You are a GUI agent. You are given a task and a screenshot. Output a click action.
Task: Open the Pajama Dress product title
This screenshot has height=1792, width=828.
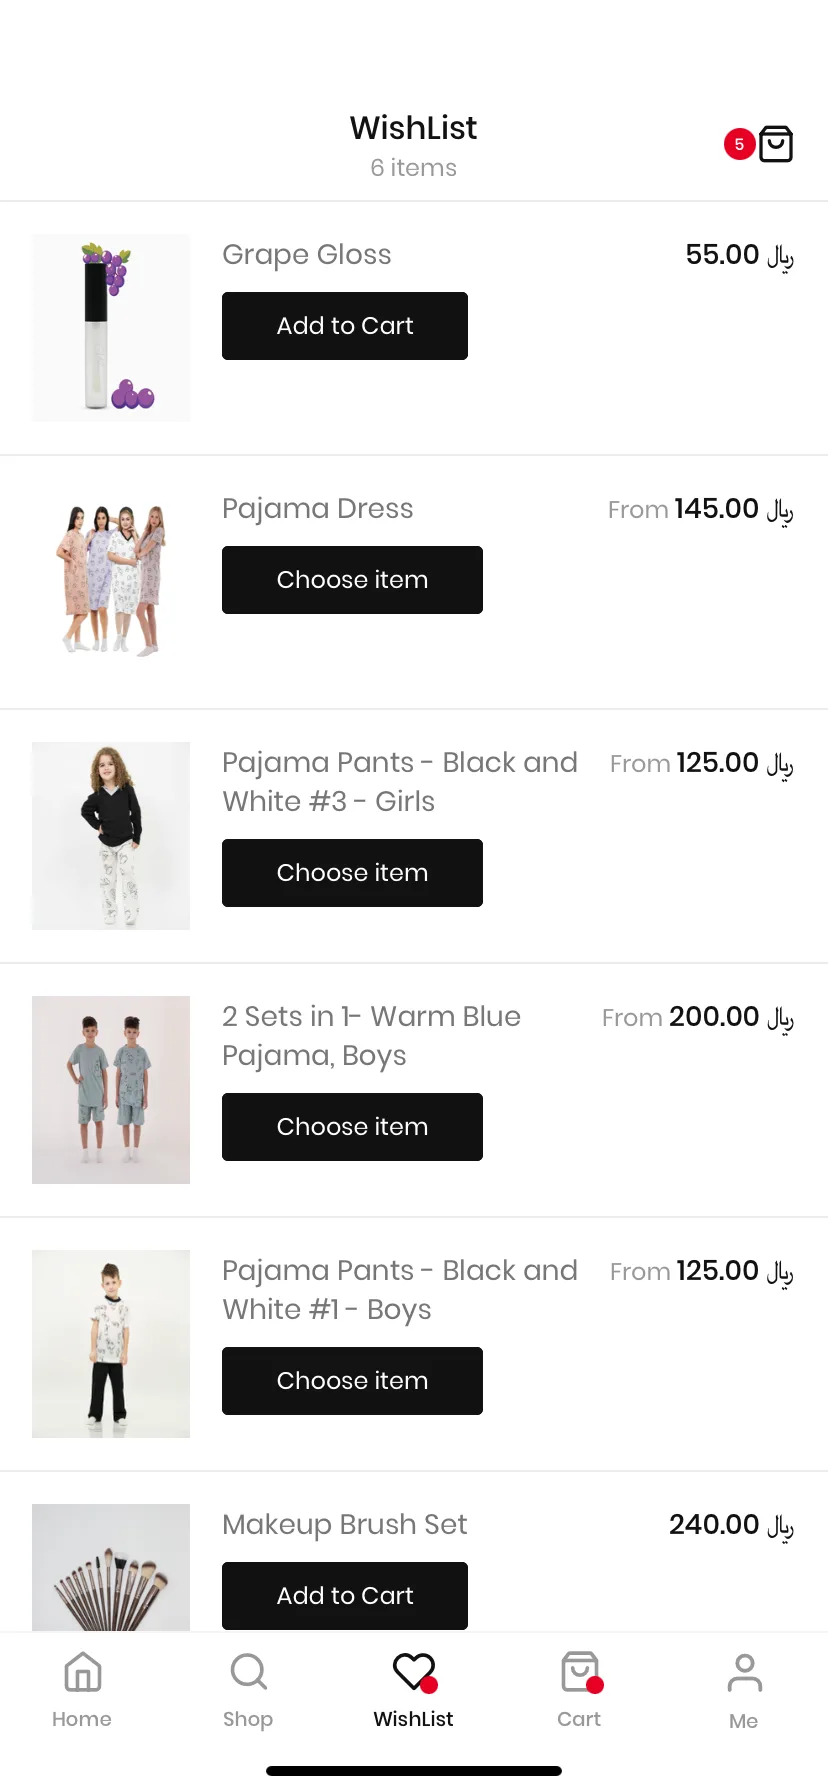318,508
